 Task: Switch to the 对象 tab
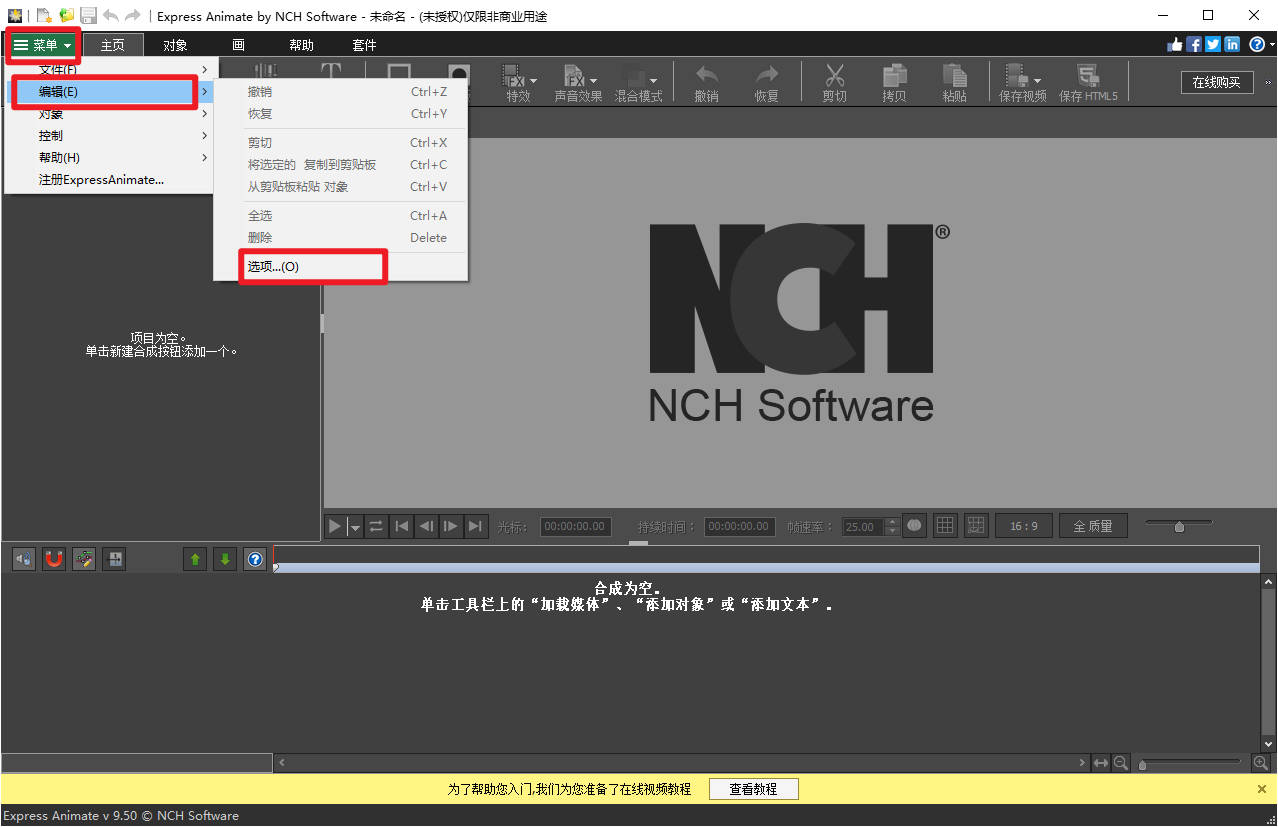tap(175, 45)
